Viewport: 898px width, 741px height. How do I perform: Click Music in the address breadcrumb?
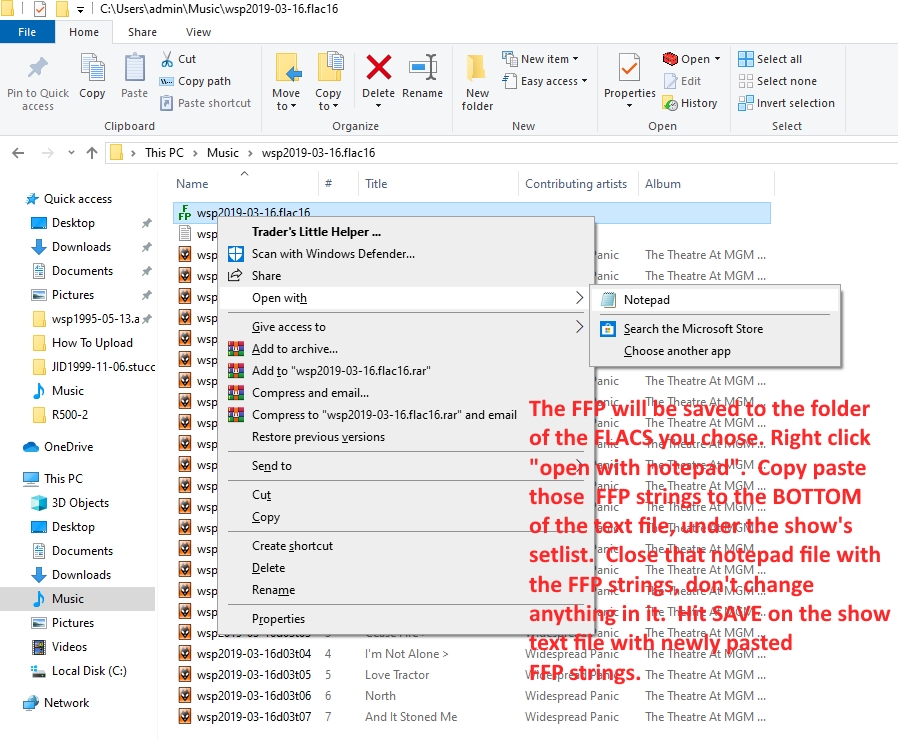[x=223, y=153]
